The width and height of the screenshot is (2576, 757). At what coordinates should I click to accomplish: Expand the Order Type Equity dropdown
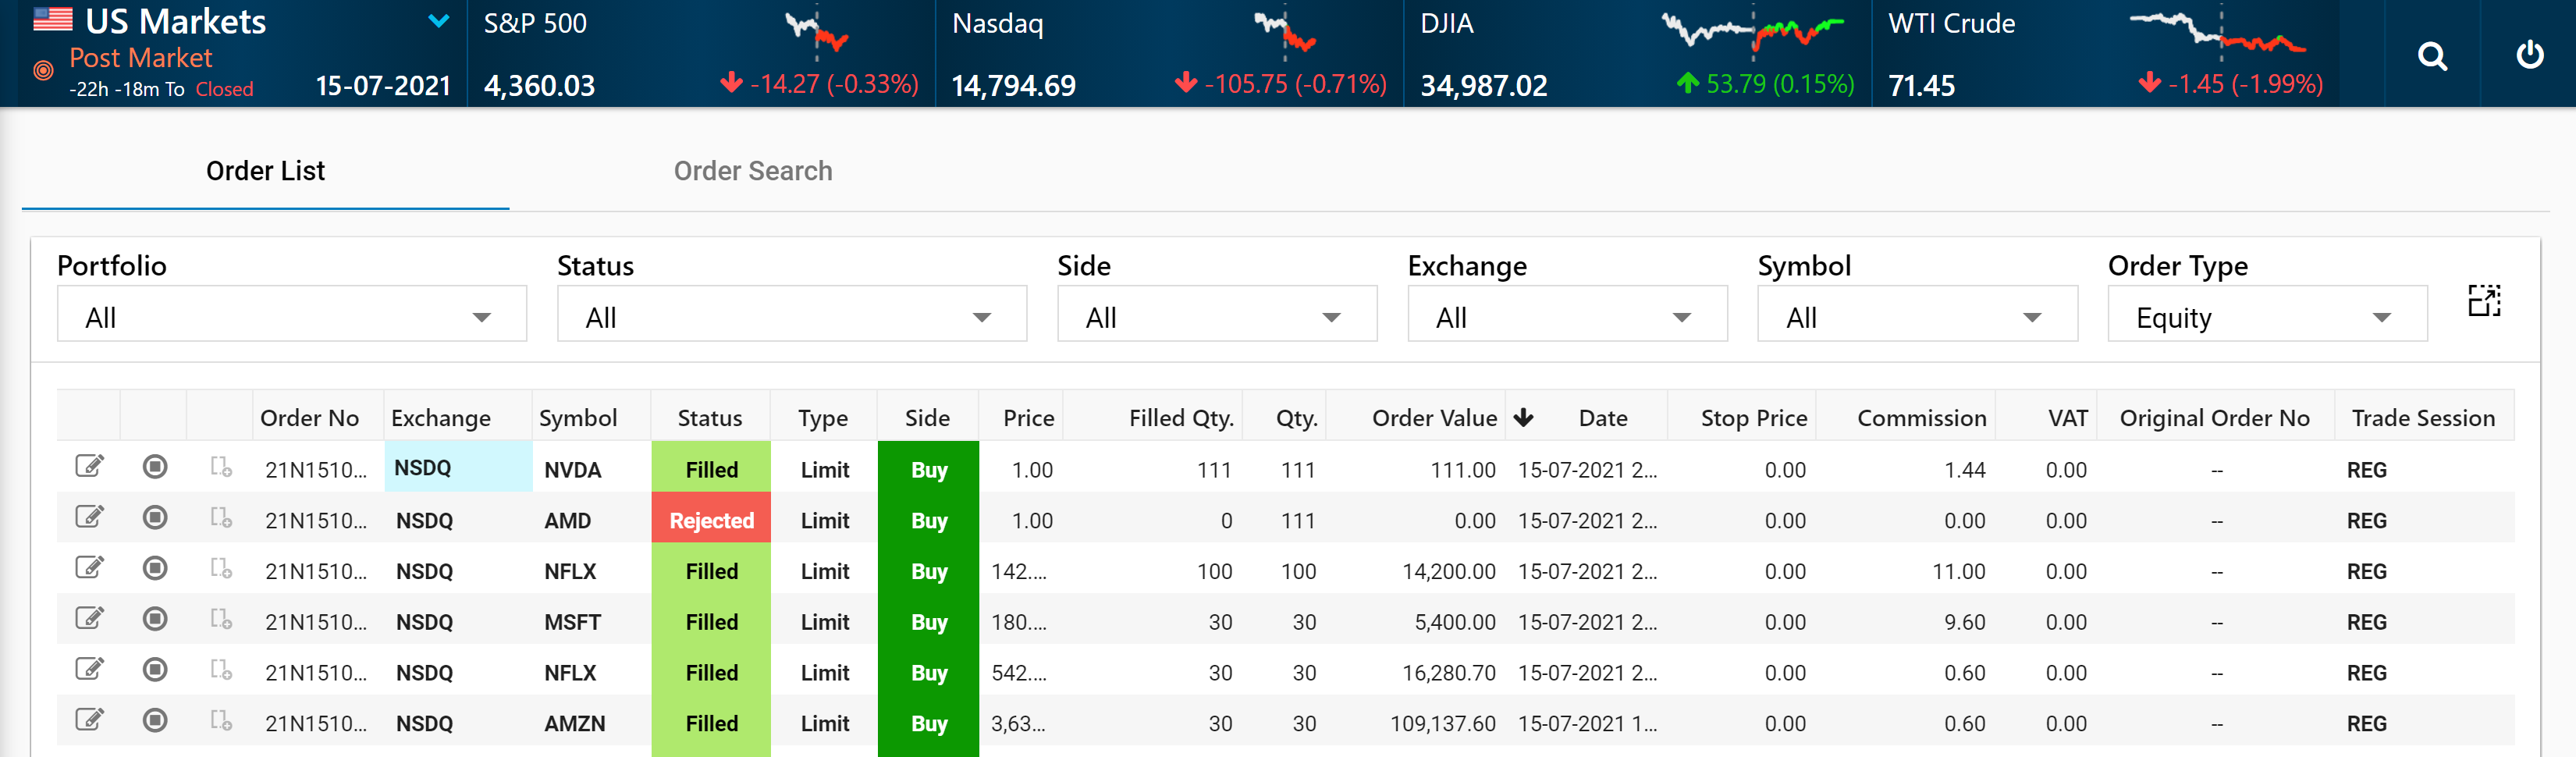2266,317
